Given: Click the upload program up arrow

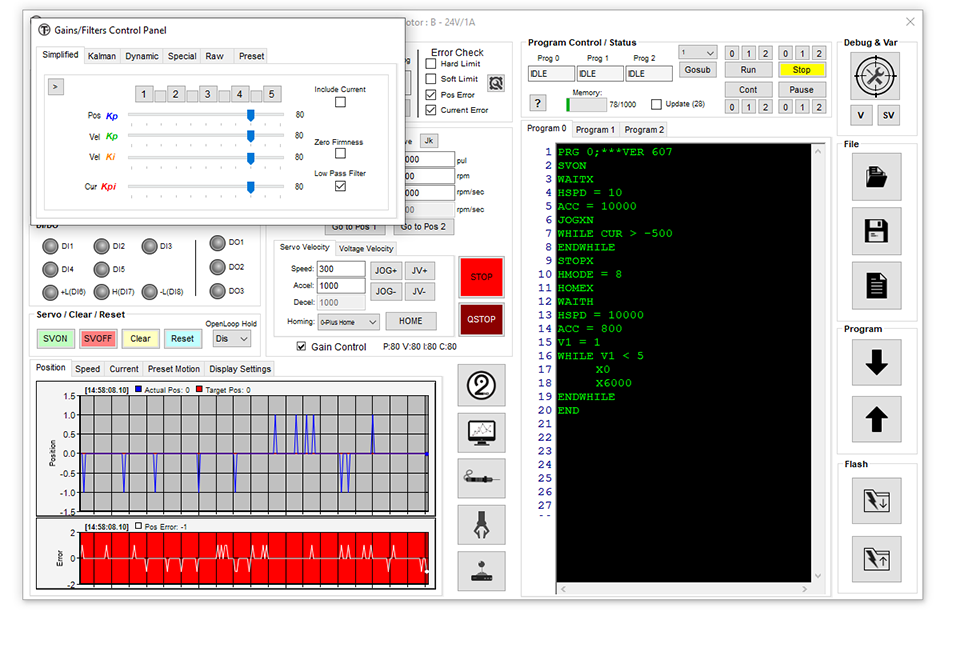Looking at the screenshot, I should click(876, 419).
